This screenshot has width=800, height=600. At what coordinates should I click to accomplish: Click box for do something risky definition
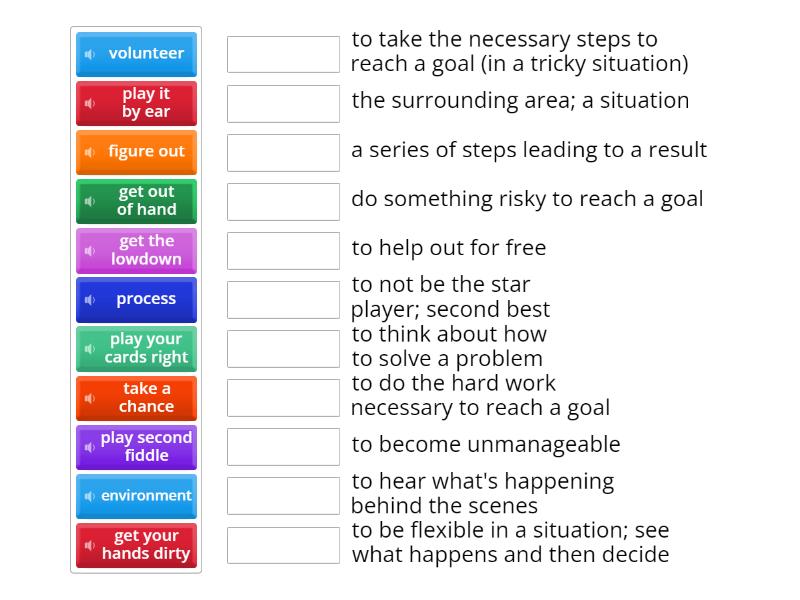283,202
